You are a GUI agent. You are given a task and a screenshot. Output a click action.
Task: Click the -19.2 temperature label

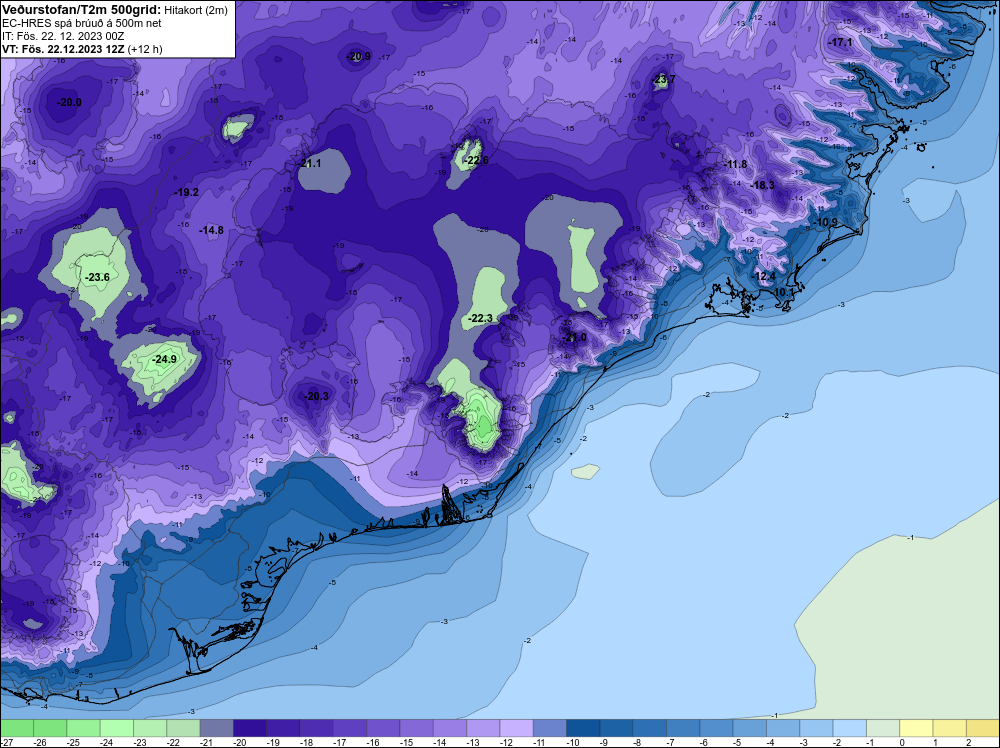[187, 192]
